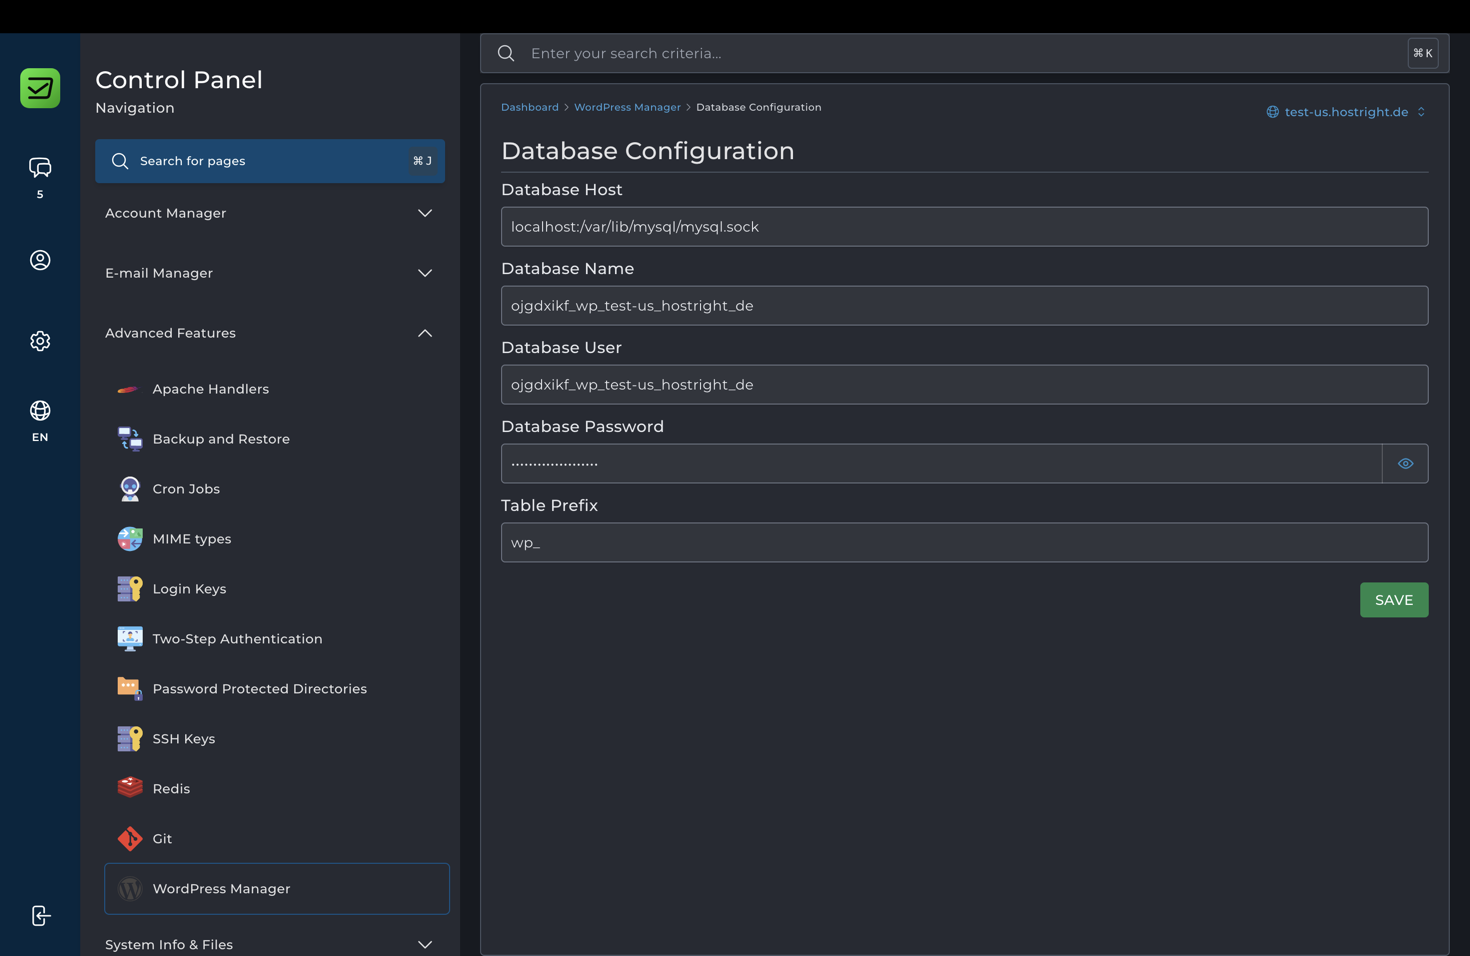Open Password Protected Directories page
Screen dimensions: 1470x956
[x=259, y=689]
